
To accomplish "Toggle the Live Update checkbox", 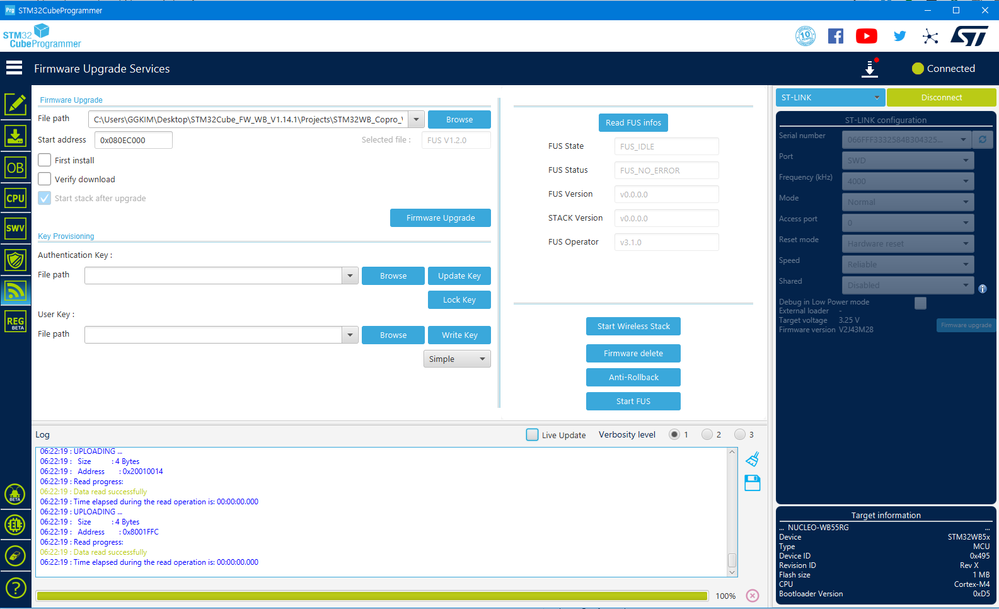I will tap(532, 434).
